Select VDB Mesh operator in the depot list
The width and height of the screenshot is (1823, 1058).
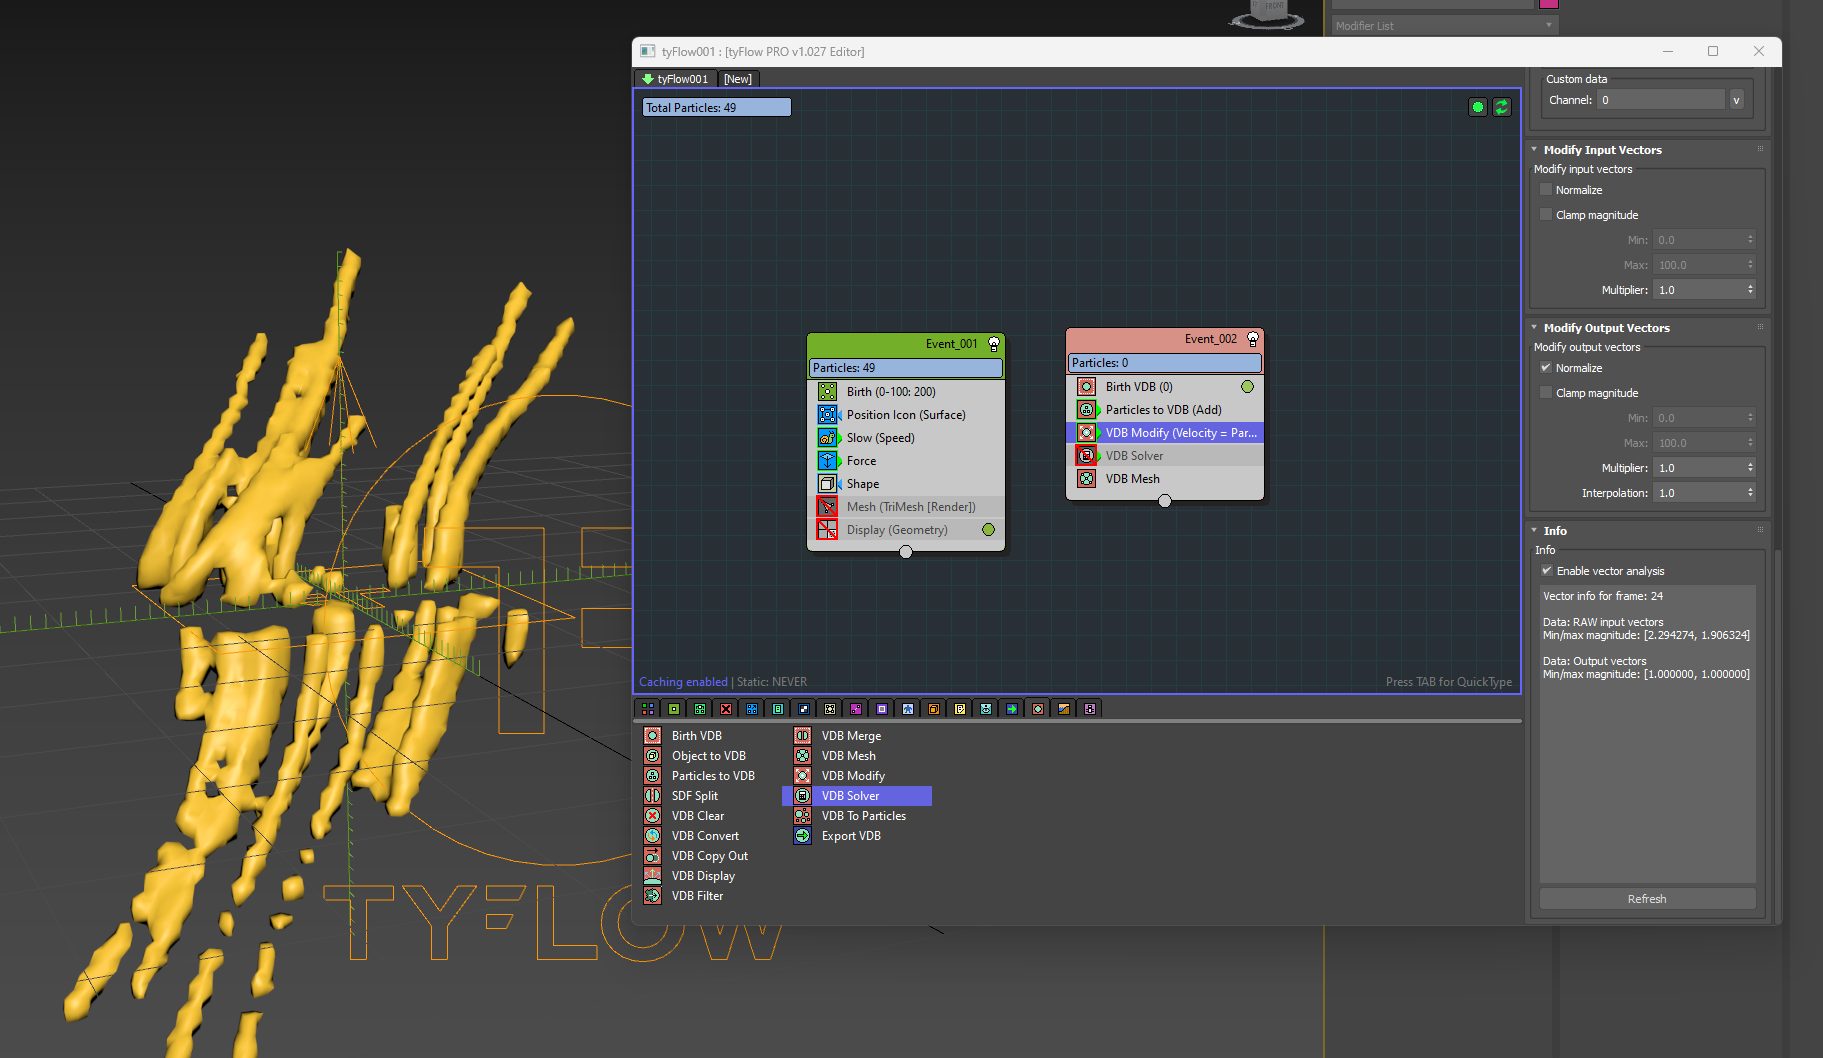click(848, 756)
